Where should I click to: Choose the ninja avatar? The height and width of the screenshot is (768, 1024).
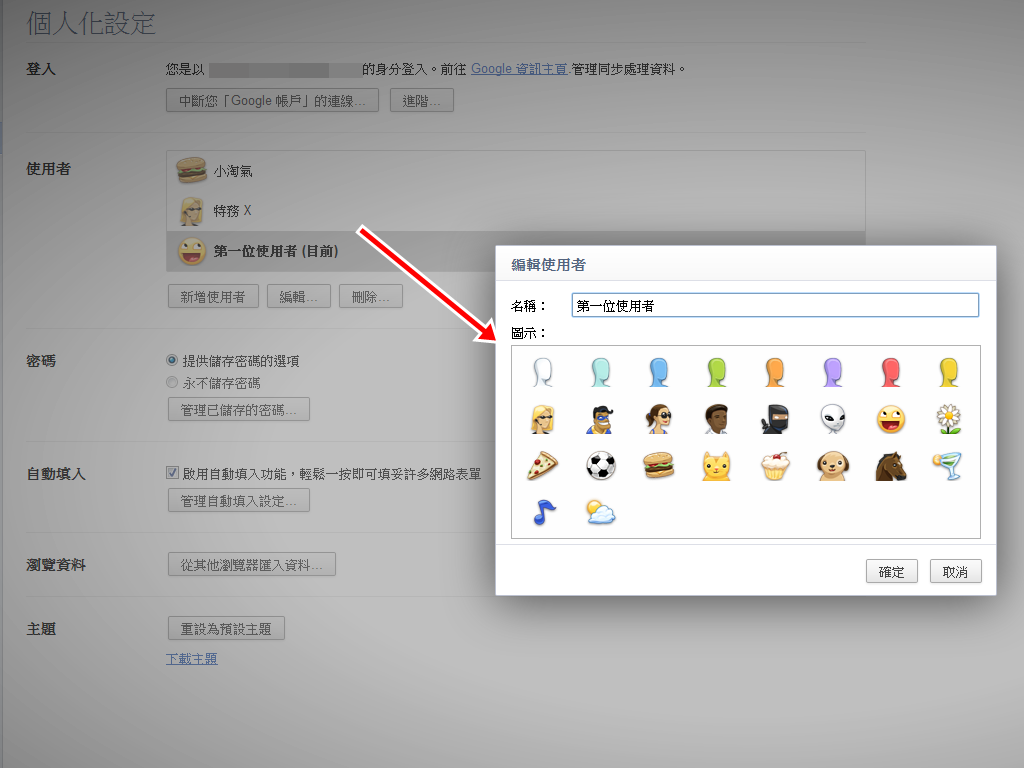775,419
